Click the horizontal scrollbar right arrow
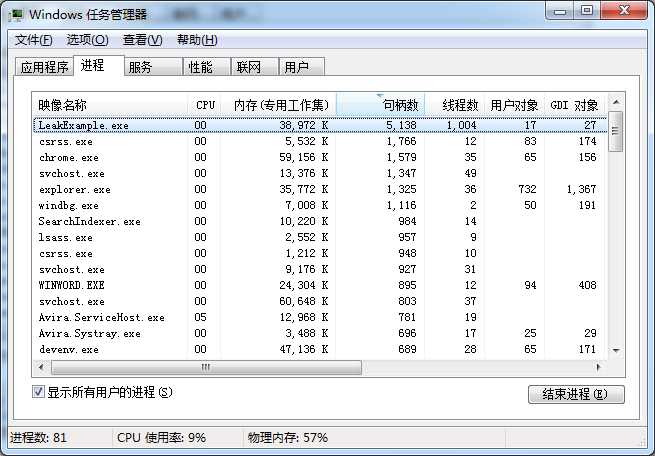 pos(598,367)
